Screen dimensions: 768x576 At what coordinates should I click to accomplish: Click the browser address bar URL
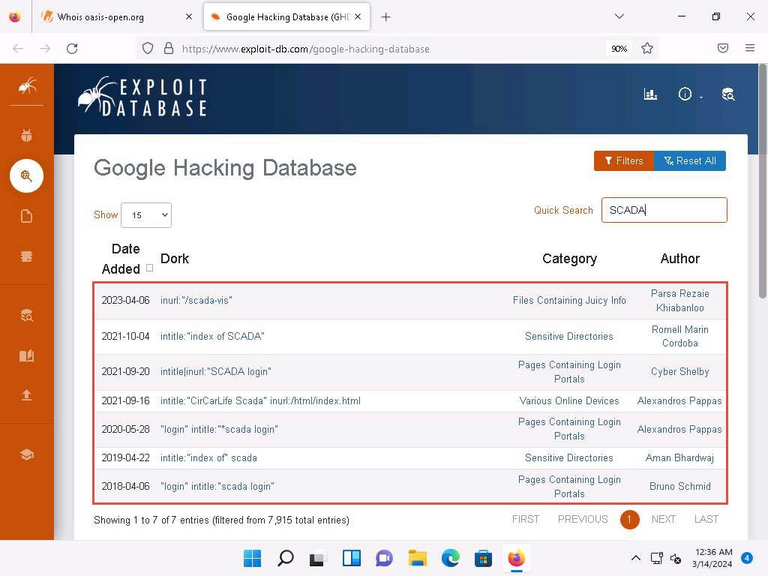pyautogui.click(x=306, y=48)
